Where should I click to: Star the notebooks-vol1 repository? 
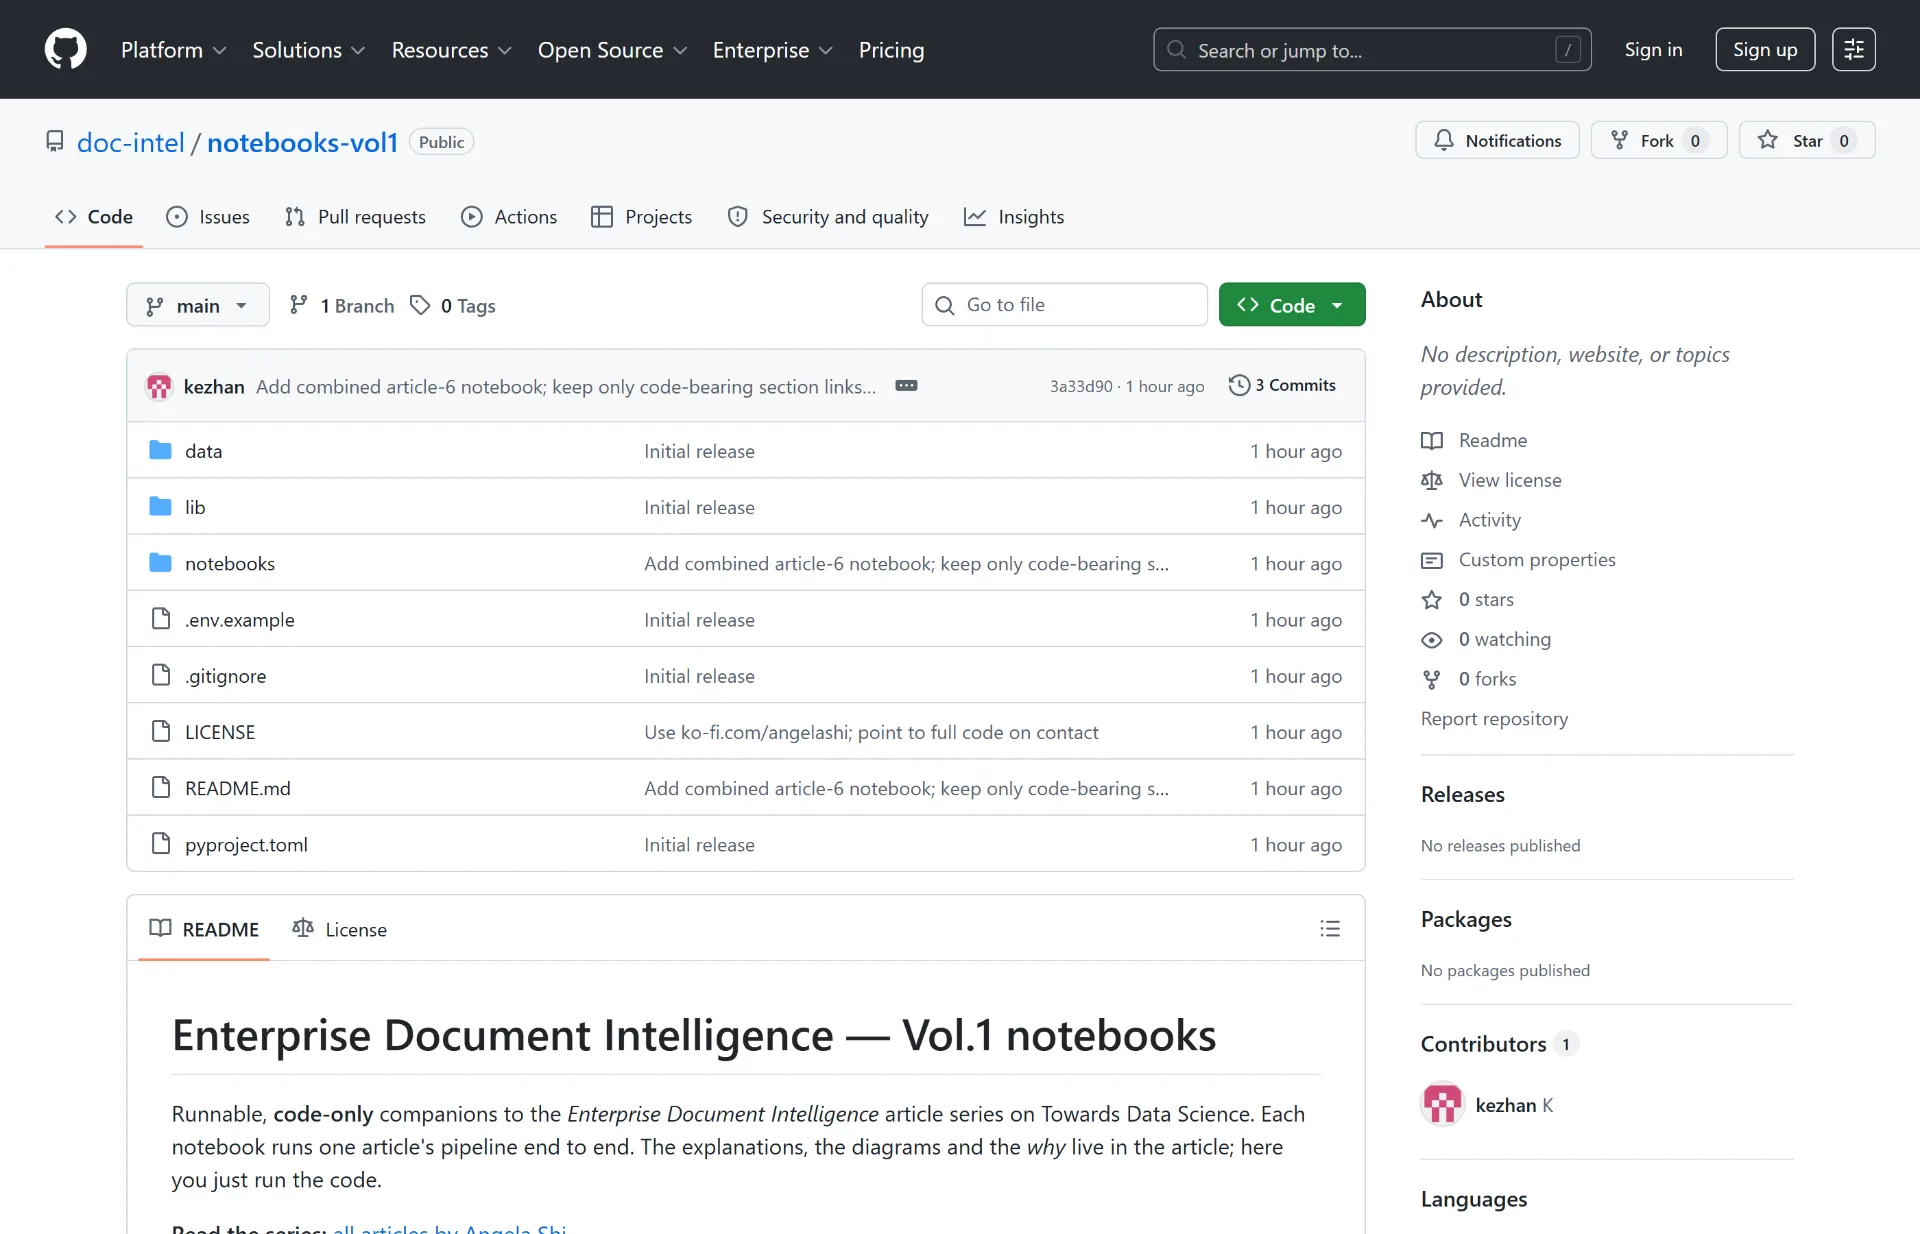[x=1807, y=140]
